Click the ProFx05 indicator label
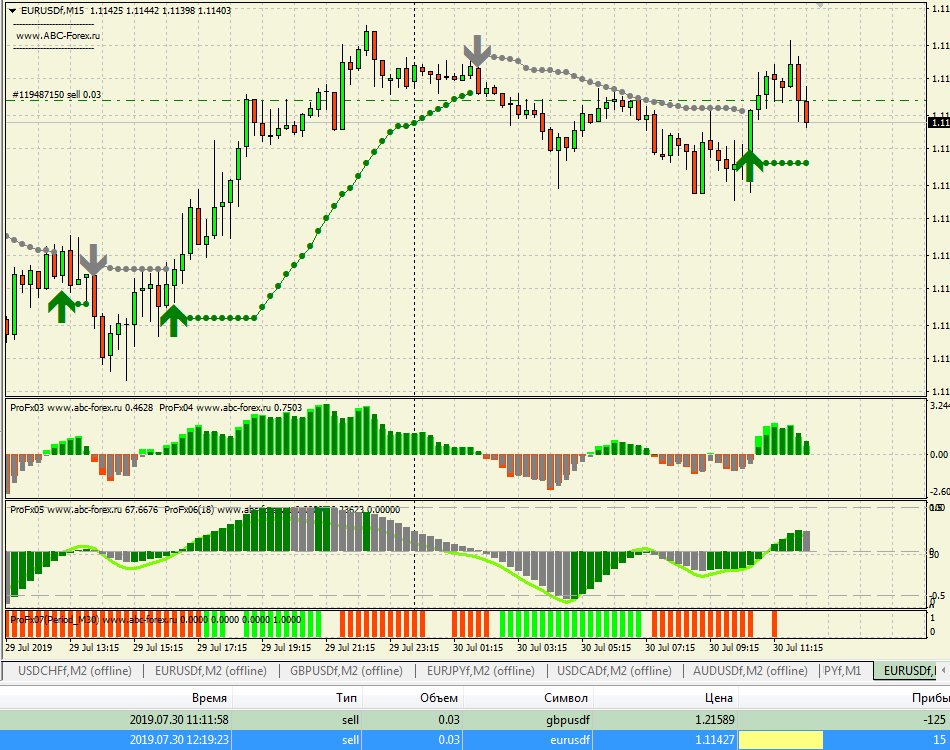Viewport: 950px width, 750px height. [84, 509]
